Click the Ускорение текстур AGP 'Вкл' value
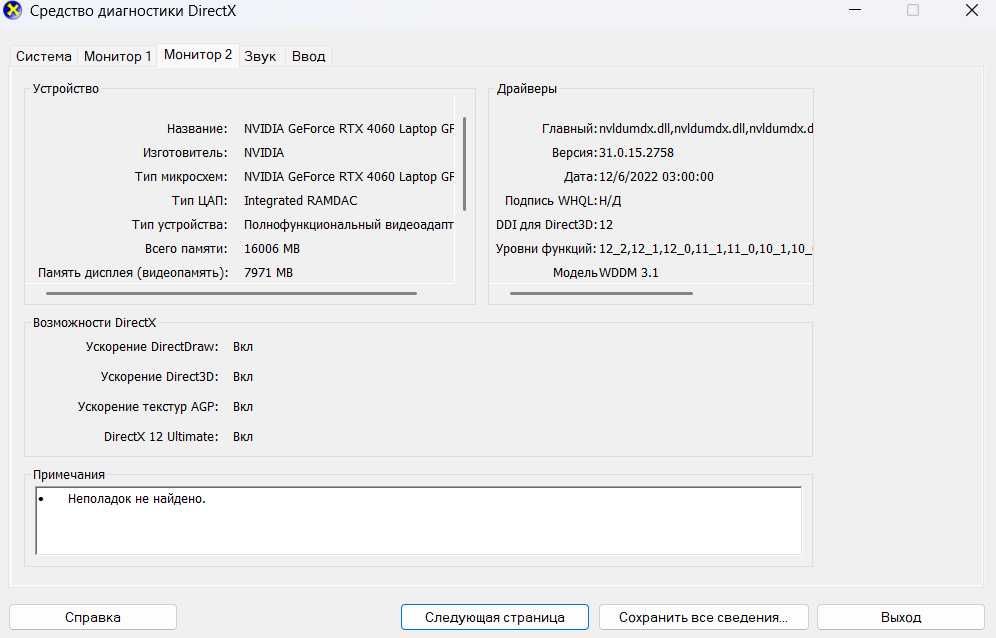 pyautogui.click(x=243, y=407)
